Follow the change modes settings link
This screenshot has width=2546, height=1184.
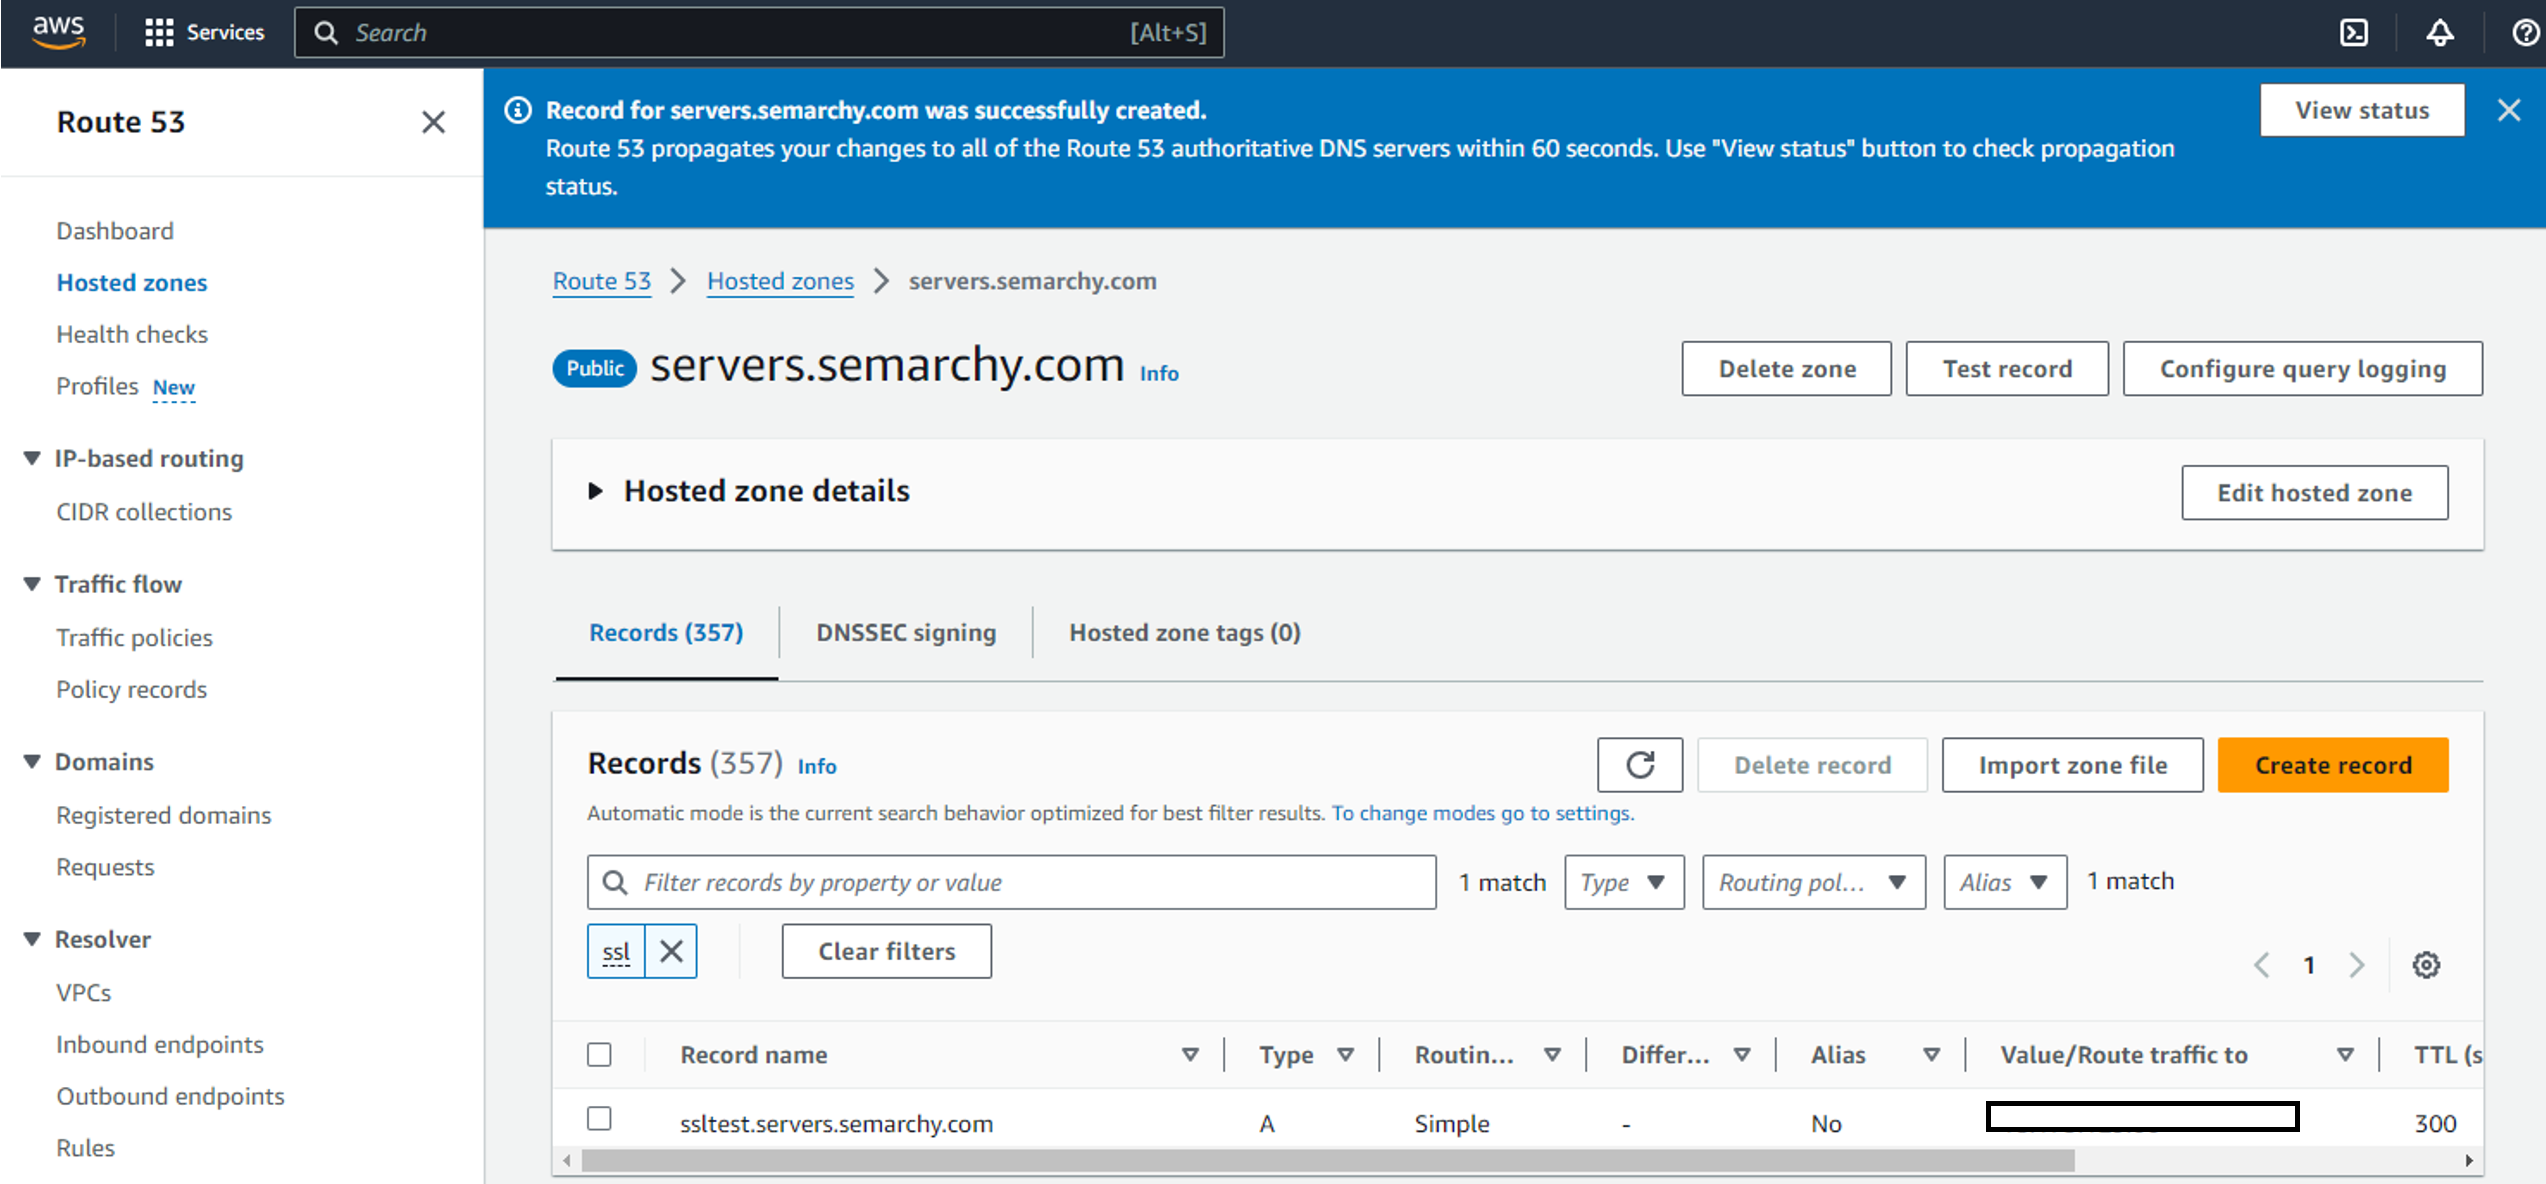pos(1482,813)
